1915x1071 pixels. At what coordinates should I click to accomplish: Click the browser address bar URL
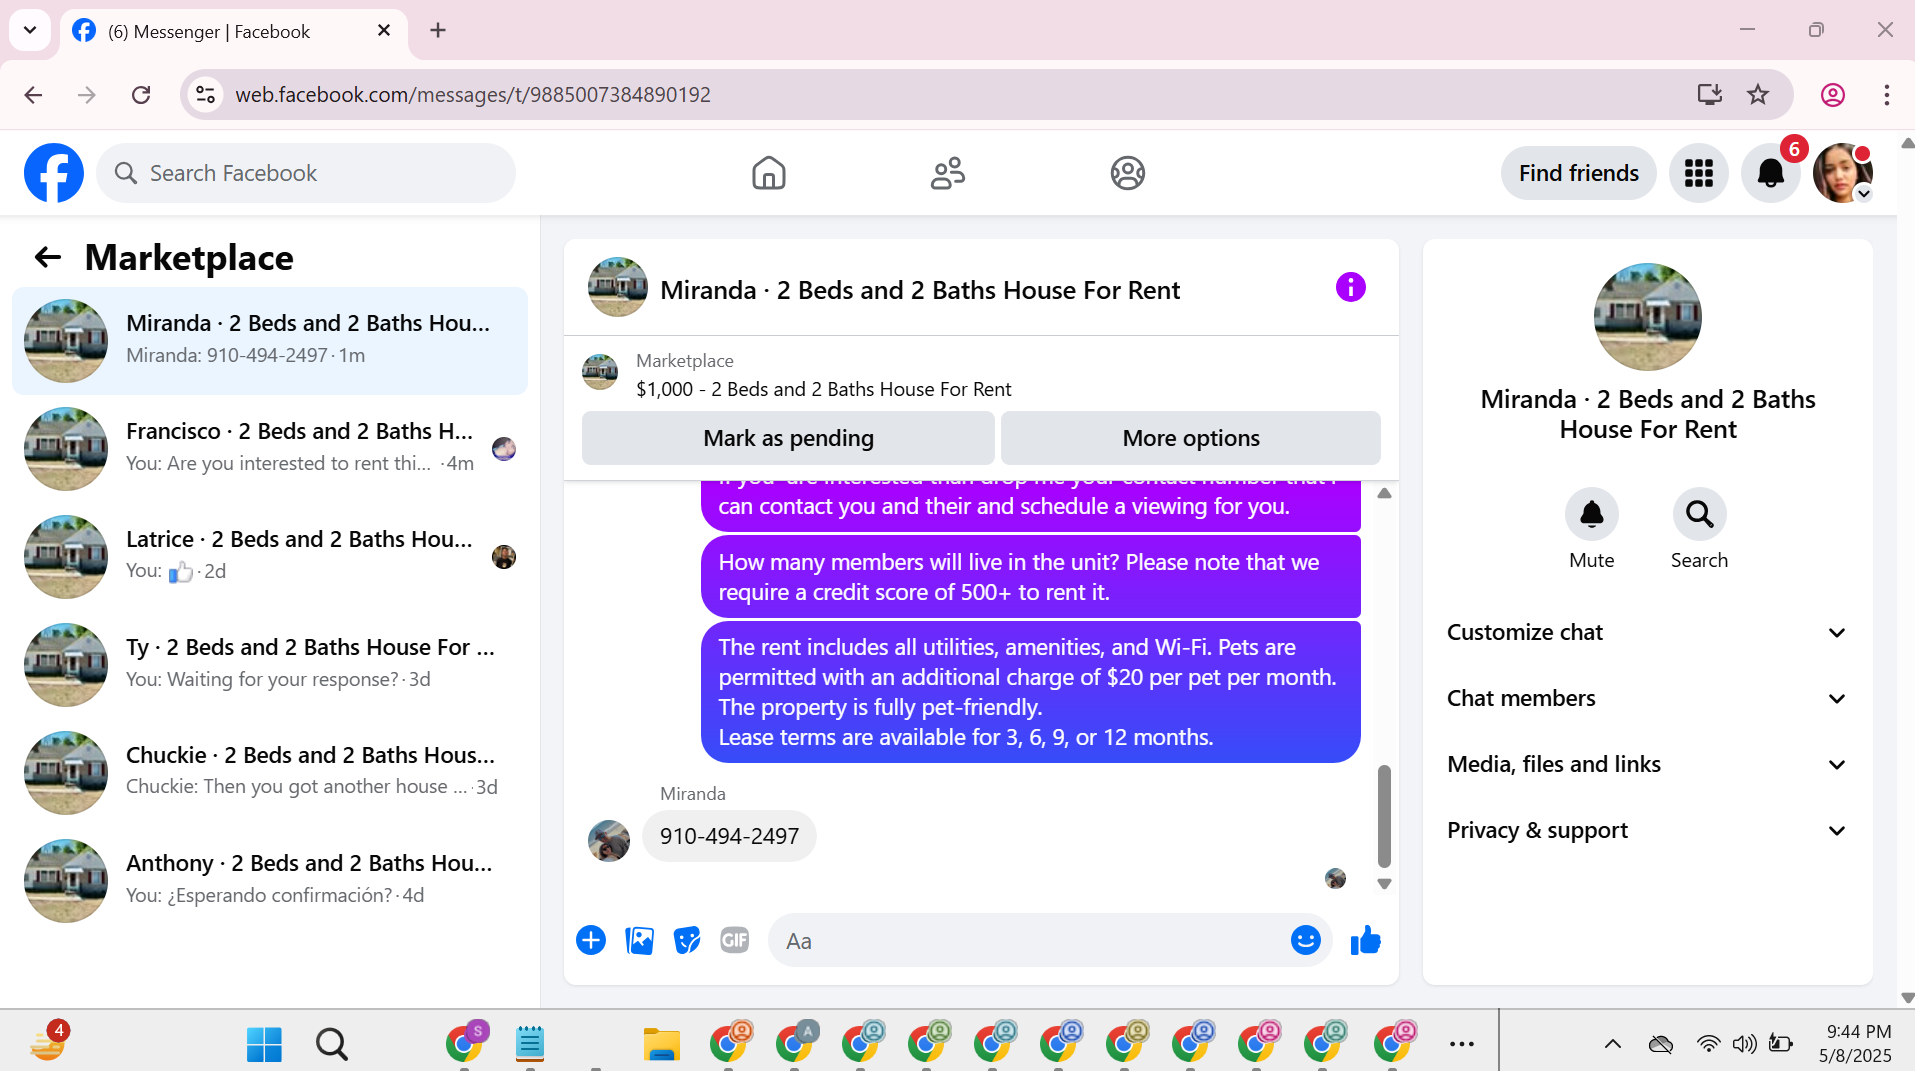(473, 95)
